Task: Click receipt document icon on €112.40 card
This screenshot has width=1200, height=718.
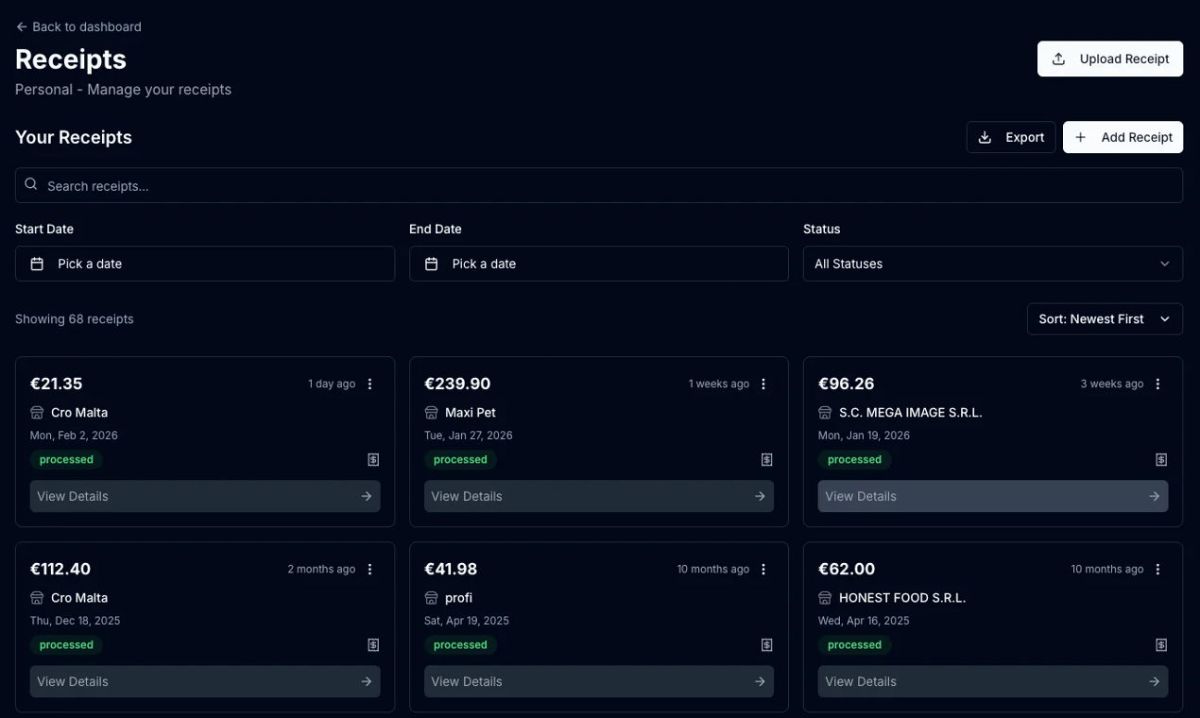Action: click(x=373, y=645)
